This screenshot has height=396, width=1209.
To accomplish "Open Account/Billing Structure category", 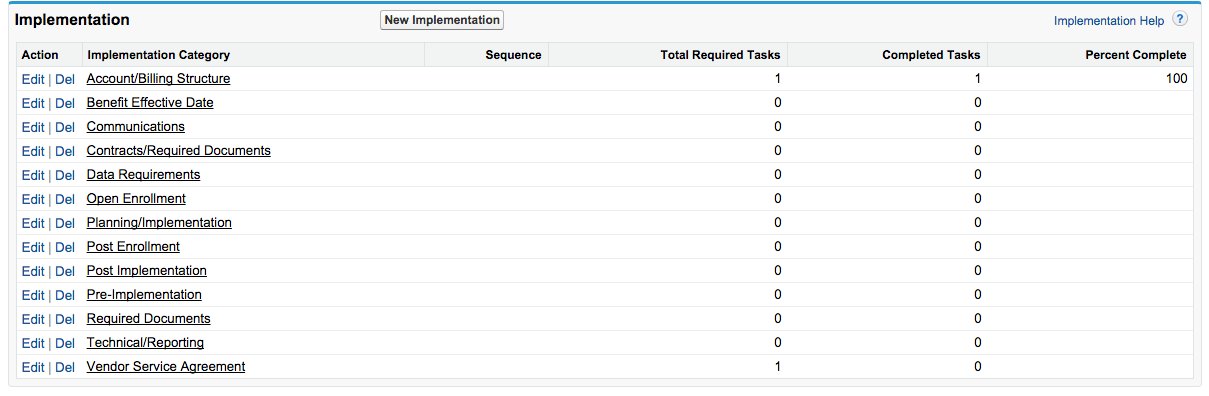I will tap(159, 79).
